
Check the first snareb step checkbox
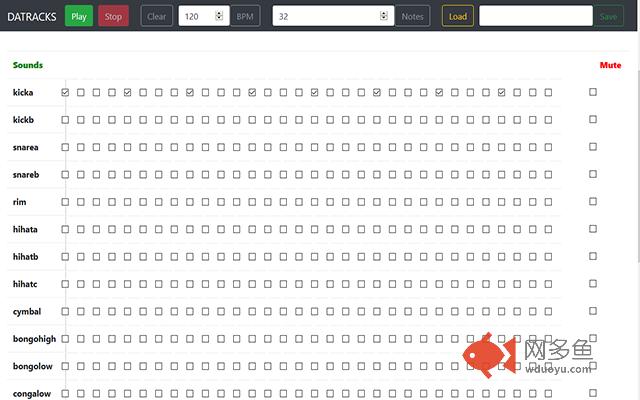point(65,175)
